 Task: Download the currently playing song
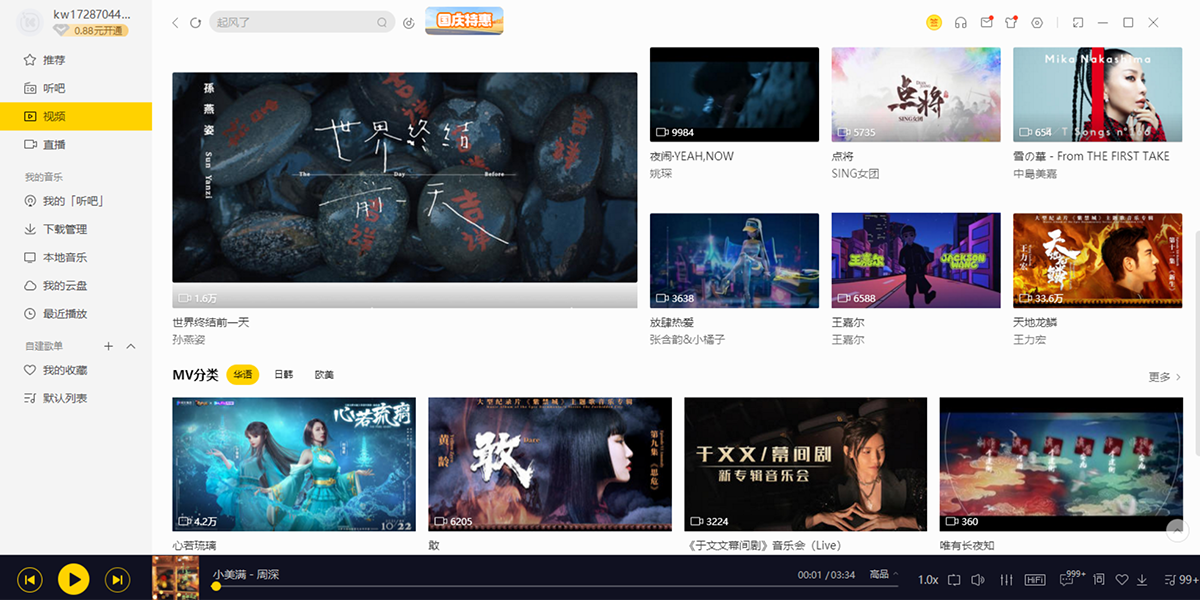coord(1143,579)
